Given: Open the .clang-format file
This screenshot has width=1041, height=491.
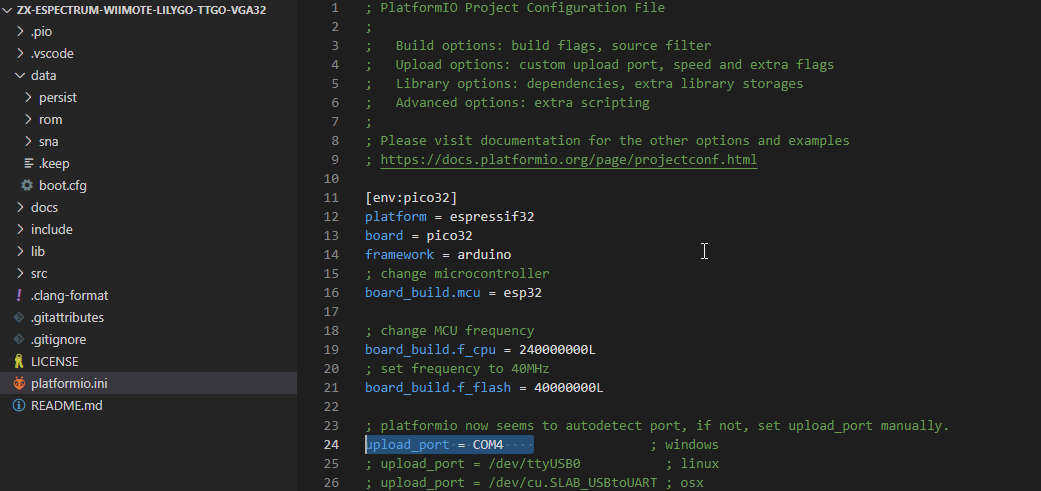Looking at the screenshot, I should pyautogui.click(x=70, y=295).
